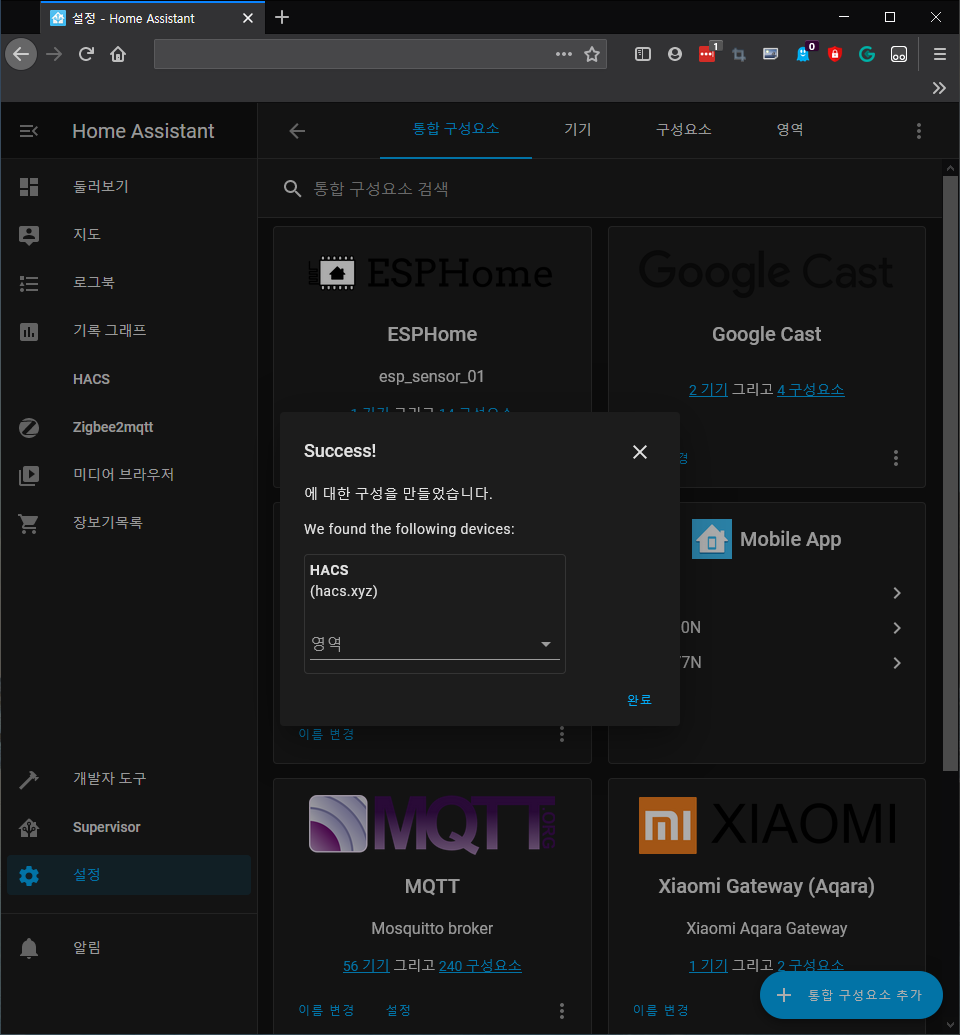Open the Firefox hamburger menu
Screen dimensions: 960x1035
(x=940, y=54)
